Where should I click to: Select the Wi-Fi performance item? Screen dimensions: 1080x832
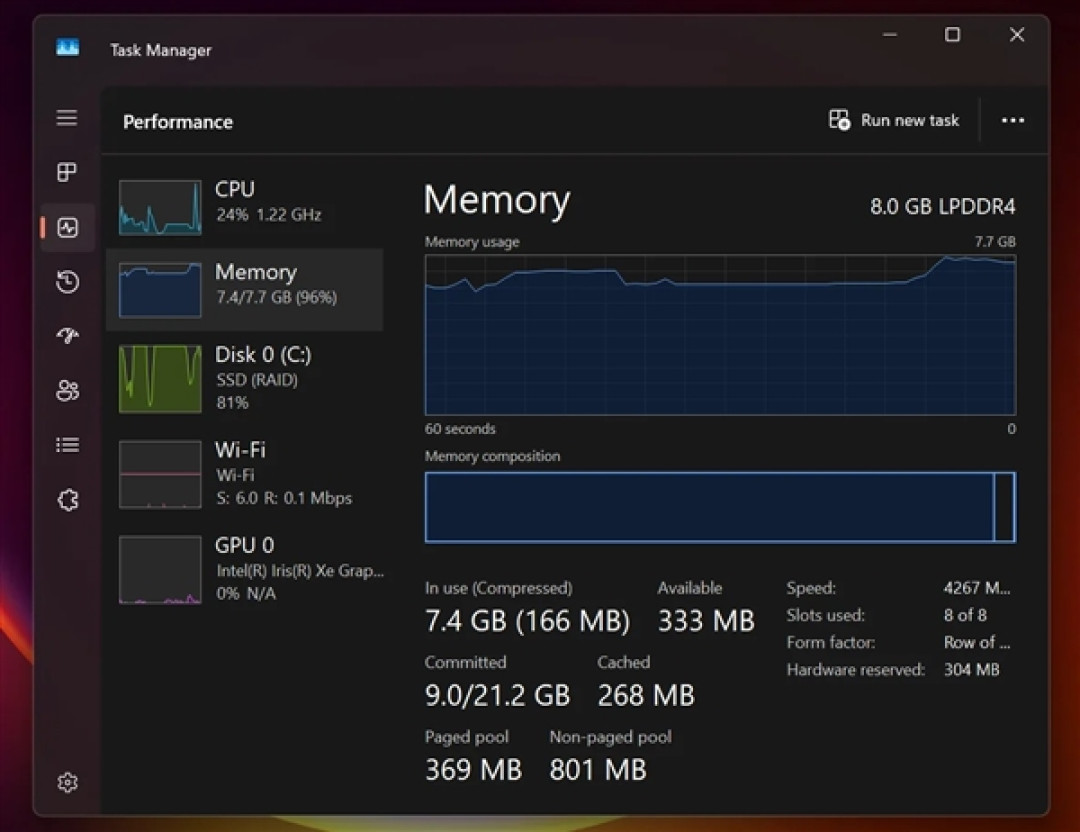coord(245,474)
